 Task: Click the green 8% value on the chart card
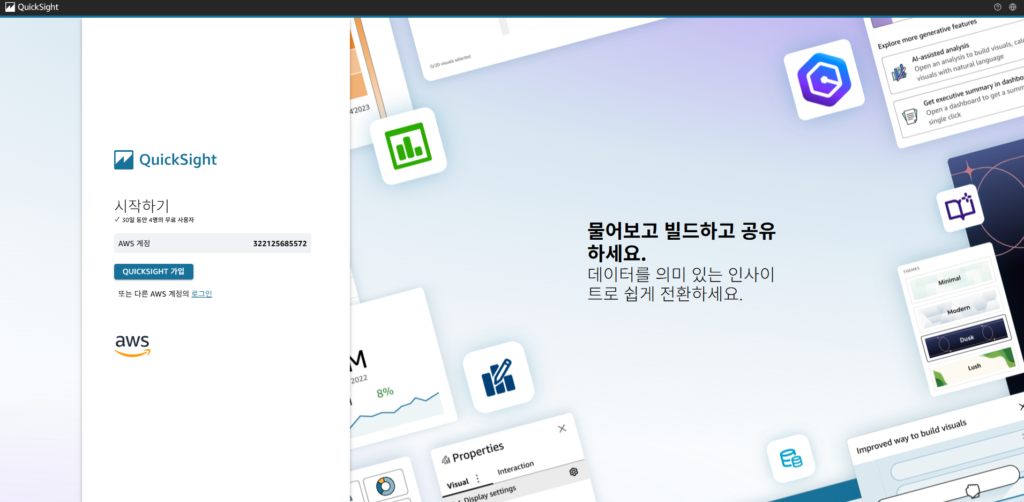385,392
